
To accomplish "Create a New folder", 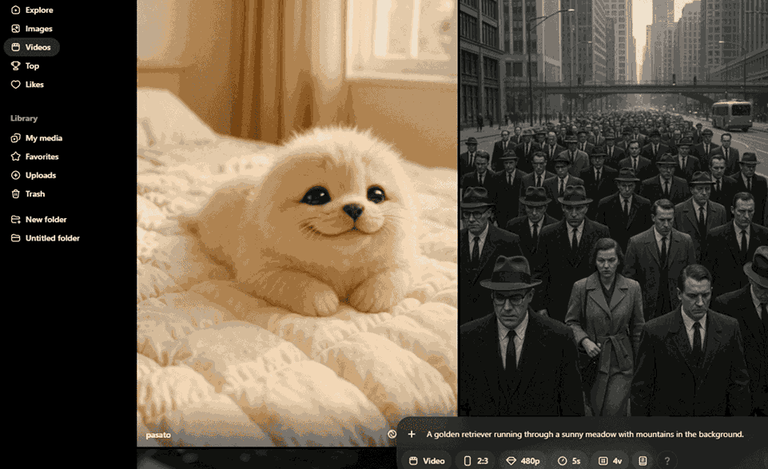I will [x=39, y=219].
